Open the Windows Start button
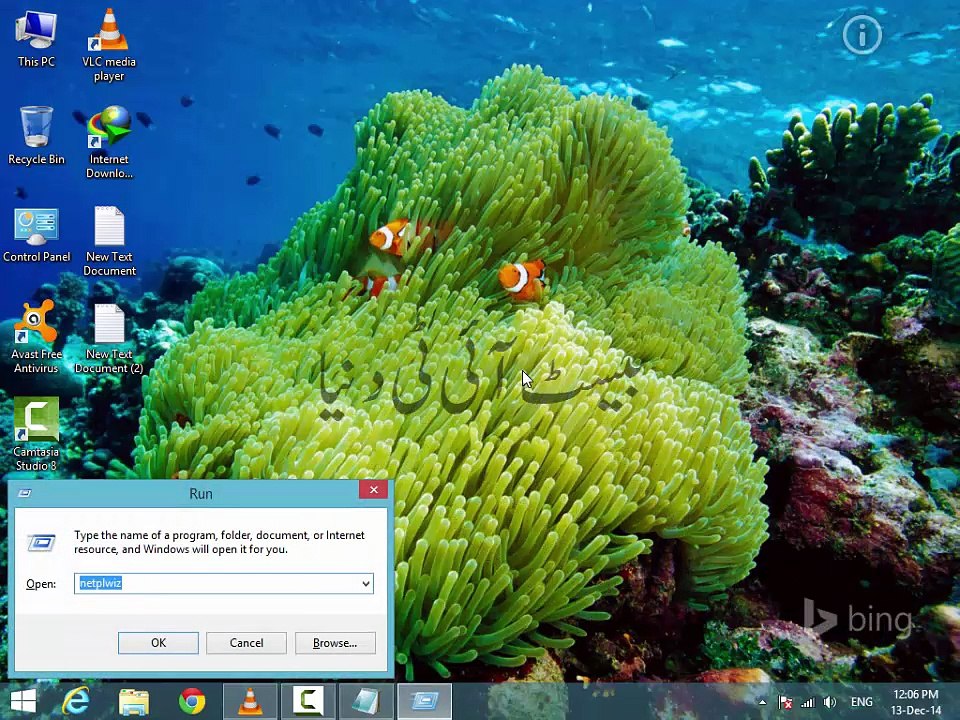The image size is (960, 720). pos(23,701)
